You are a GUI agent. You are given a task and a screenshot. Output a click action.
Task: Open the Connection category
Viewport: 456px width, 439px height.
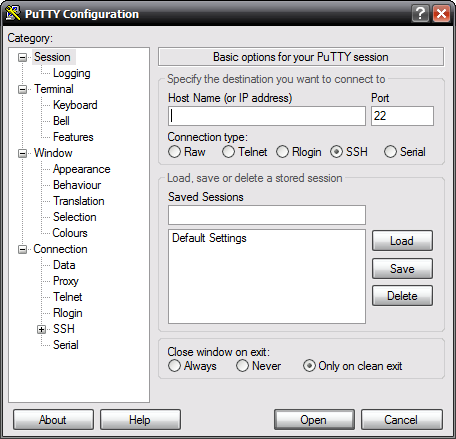[60, 249]
